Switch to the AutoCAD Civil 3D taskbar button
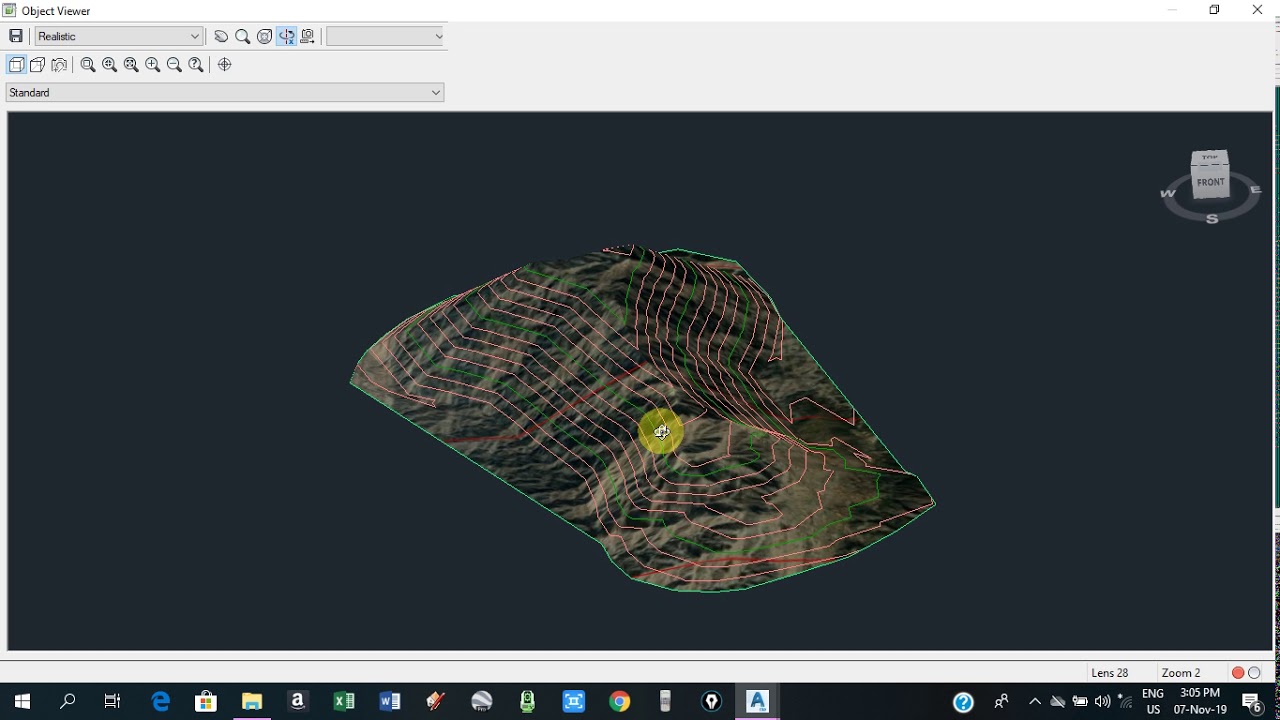 pyautogui.click(x=758, y=702)
